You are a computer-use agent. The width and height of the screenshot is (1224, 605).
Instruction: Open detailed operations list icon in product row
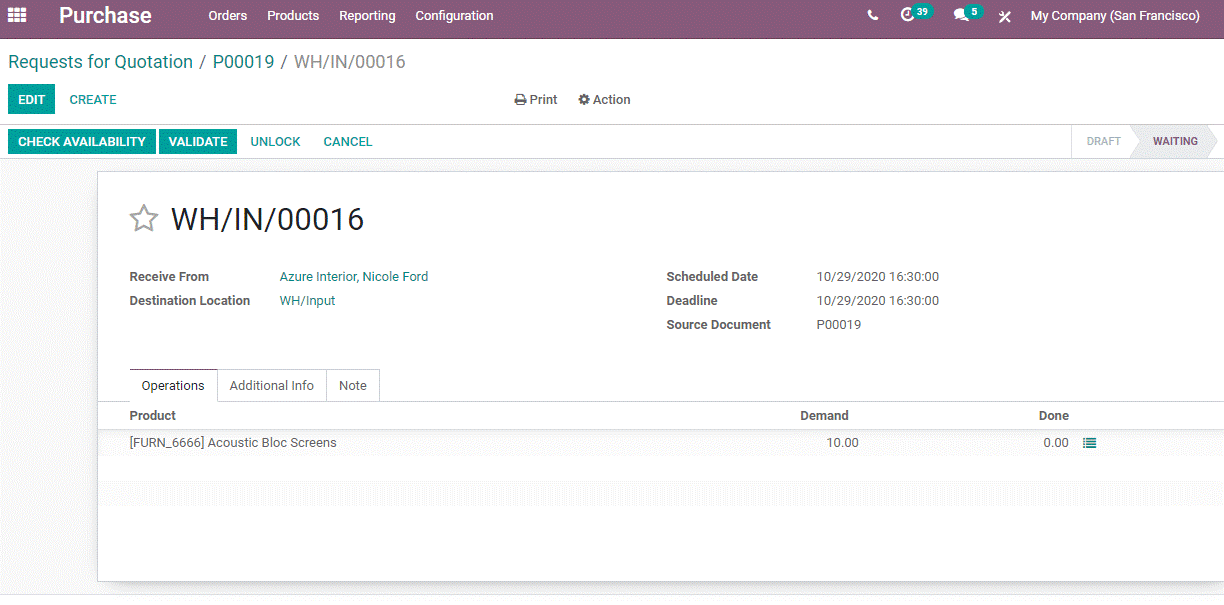[x=1090, y=443]
